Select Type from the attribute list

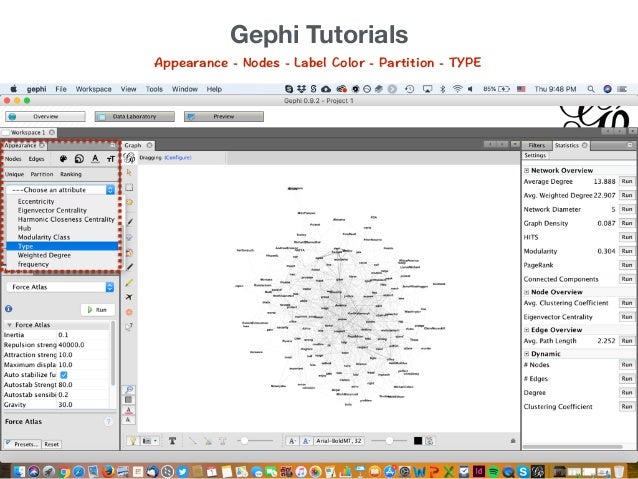pyautogui.click(x=62, y=246)
